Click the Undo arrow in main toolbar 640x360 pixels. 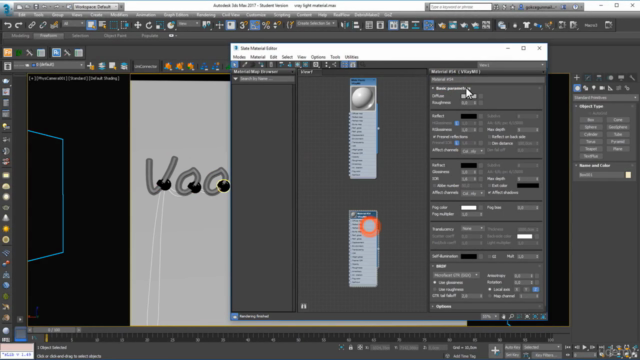[7, 25]
